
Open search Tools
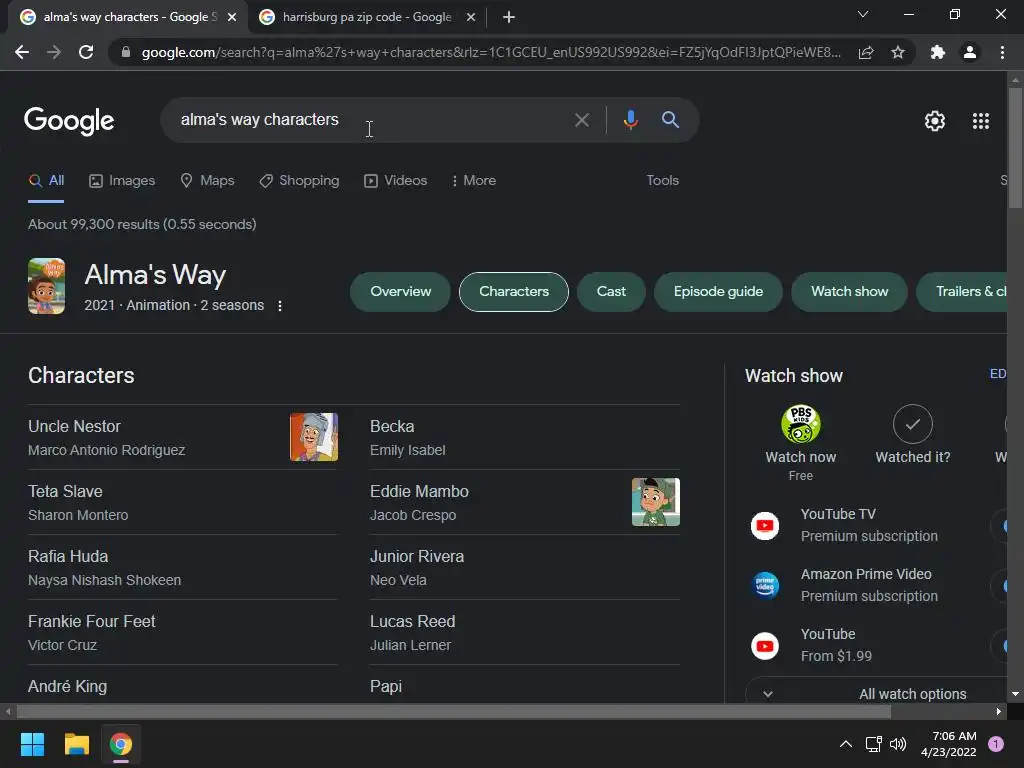pyautogui.click(x=662, y=181)
